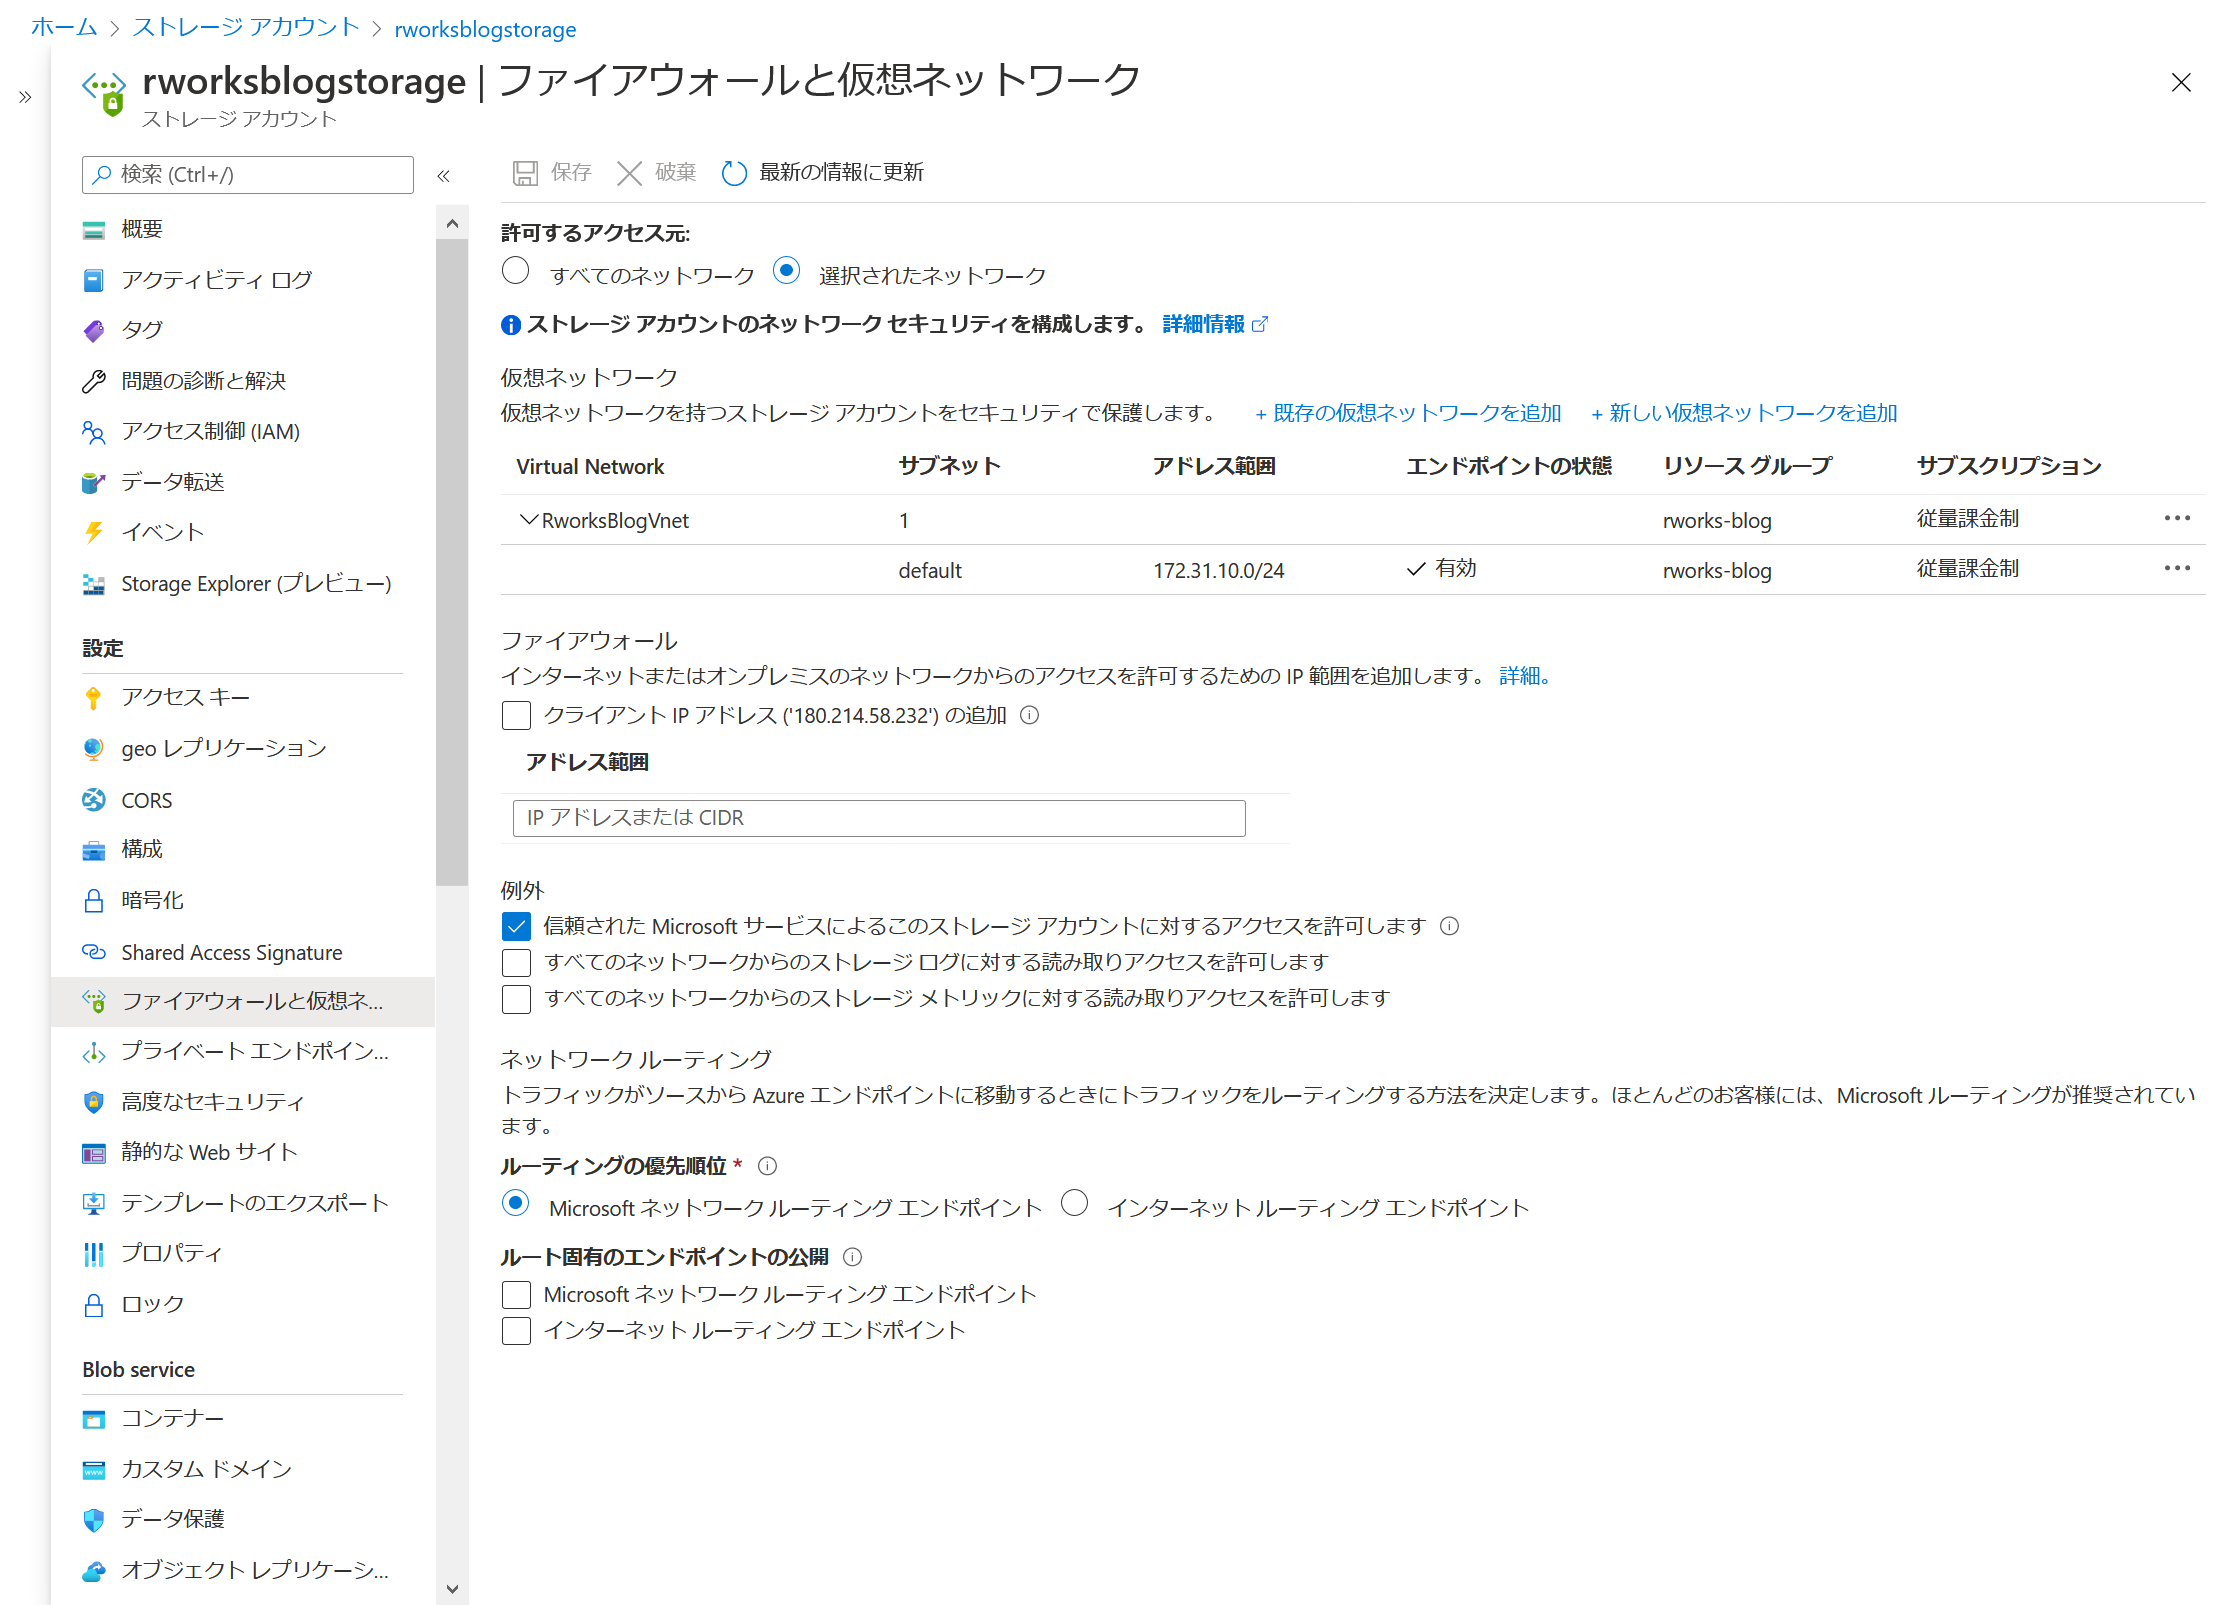Click the 暗号化 lock icon
The height and width of the screenshot is (1605, 2237).
coord(94,901)
